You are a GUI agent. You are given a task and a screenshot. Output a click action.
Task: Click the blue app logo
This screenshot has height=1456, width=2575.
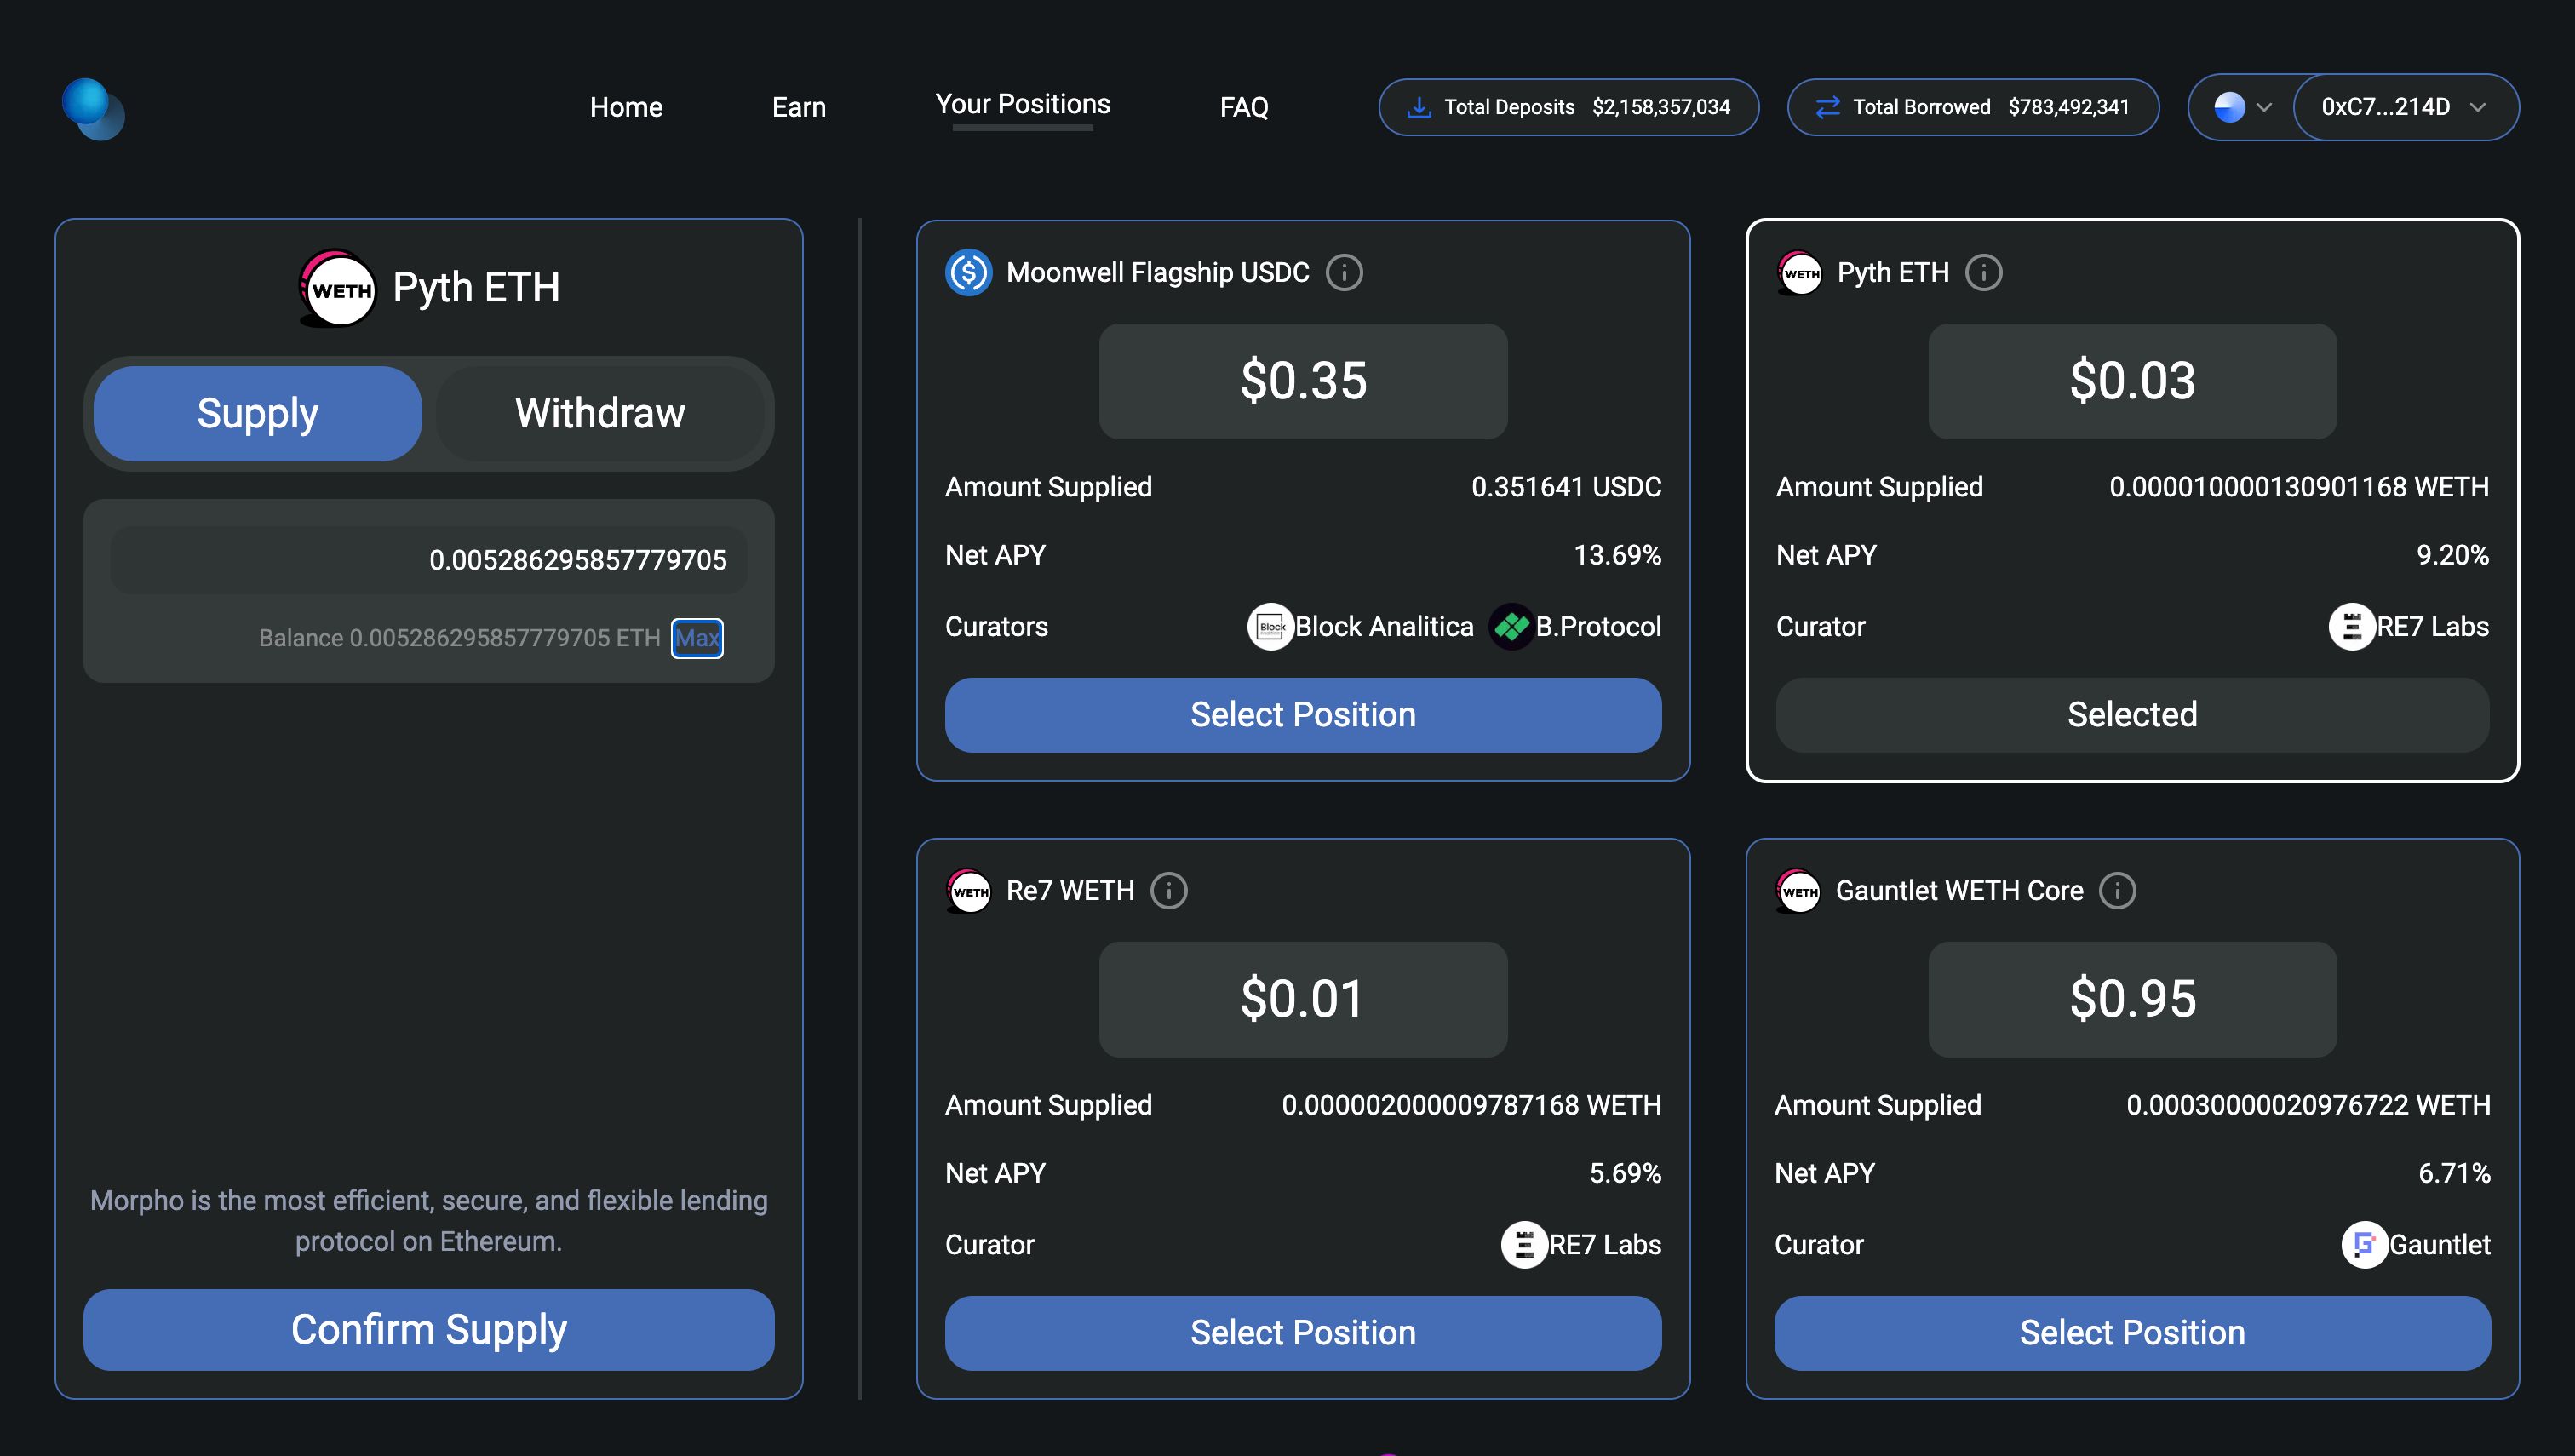(x=93, y=108)
